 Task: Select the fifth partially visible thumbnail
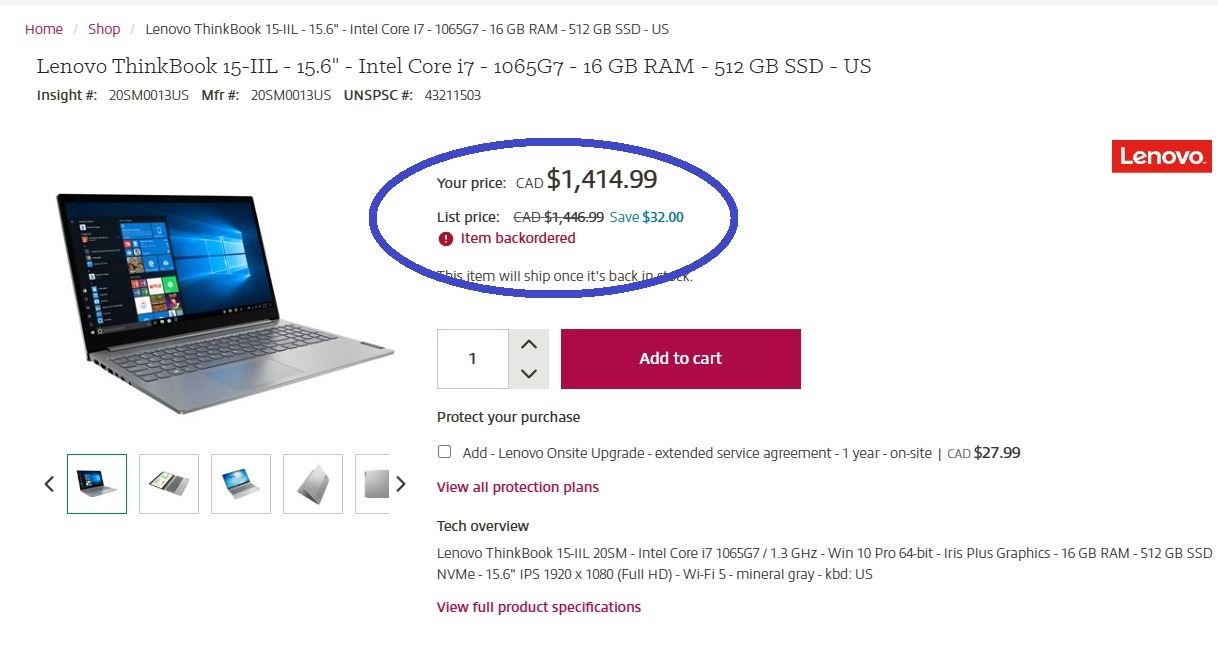[373, 484]
